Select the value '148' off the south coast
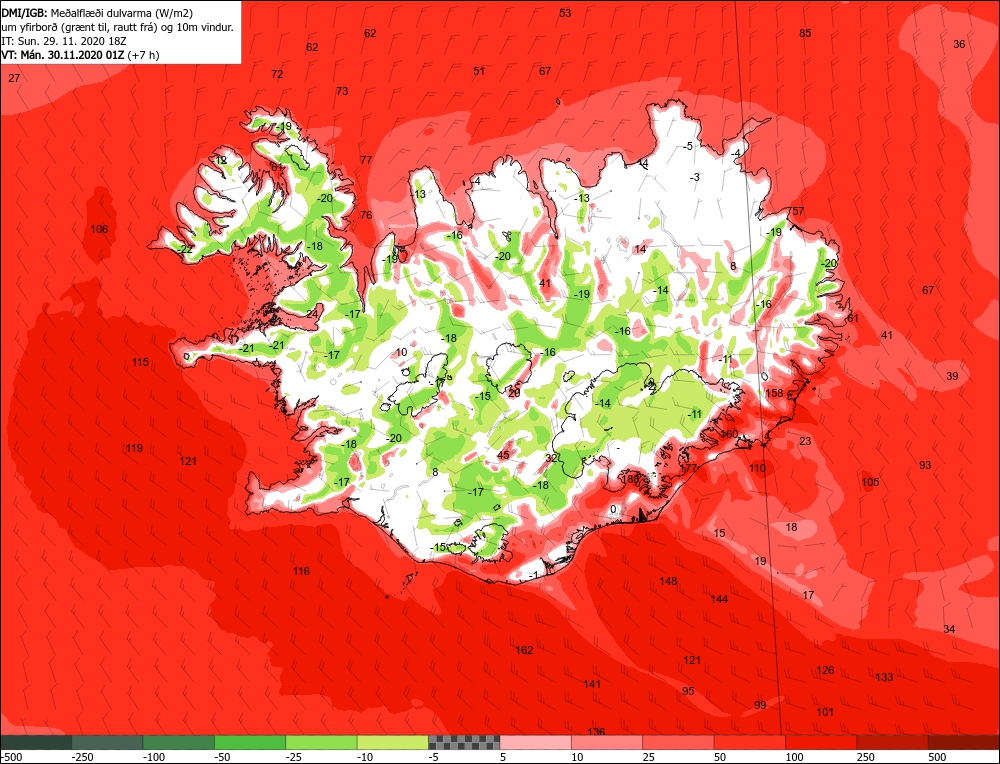This screenshot has width=1000, height=764. pyautogui.click(x=668, y=581)
